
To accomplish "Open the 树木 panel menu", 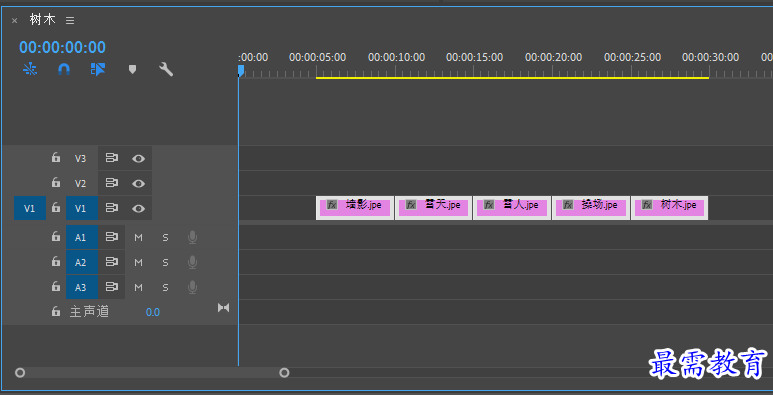I will (x=70, y=21).
